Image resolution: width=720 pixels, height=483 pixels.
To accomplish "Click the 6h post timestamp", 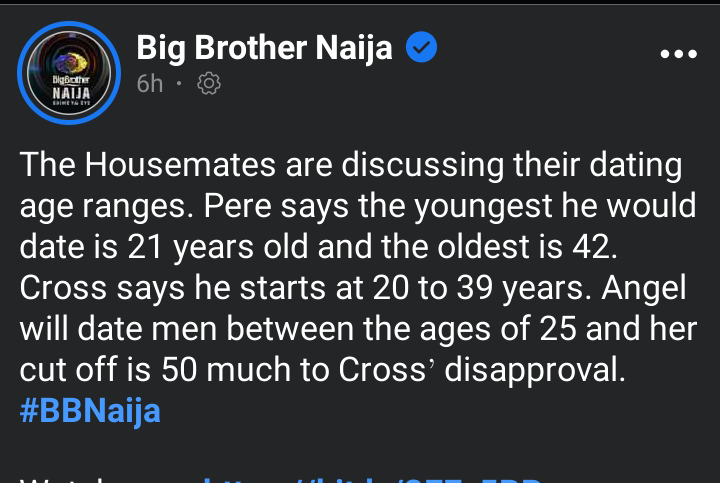I will pyautogui.click(x=150, y=85).
